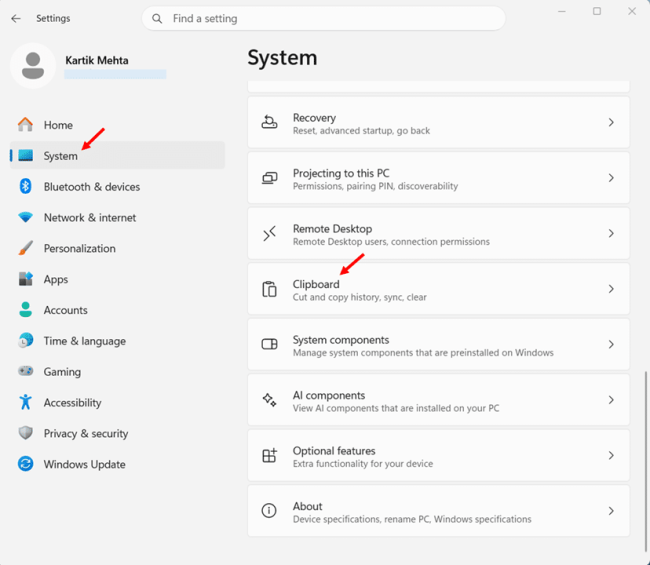Click the Privacy shield icon
The height and width of the screenshot is (565, 650).
(26, 433)
